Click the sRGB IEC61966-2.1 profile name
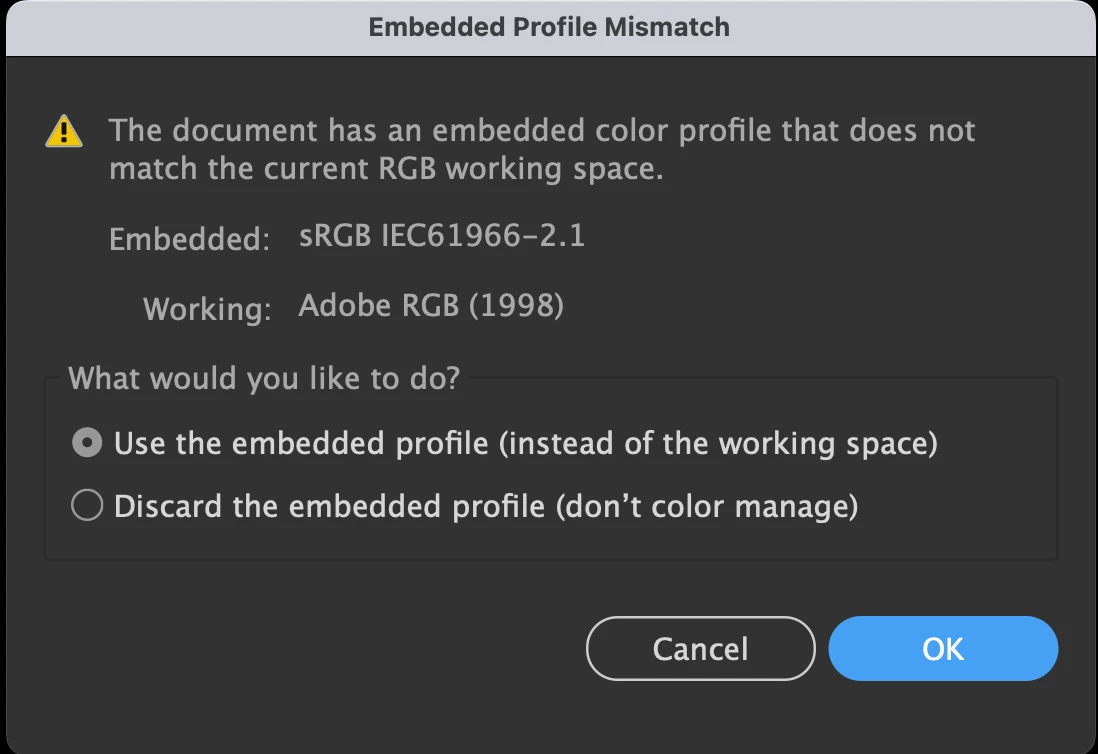Image resolution: width=1098 pixels, height=754 pixels. 442,236
